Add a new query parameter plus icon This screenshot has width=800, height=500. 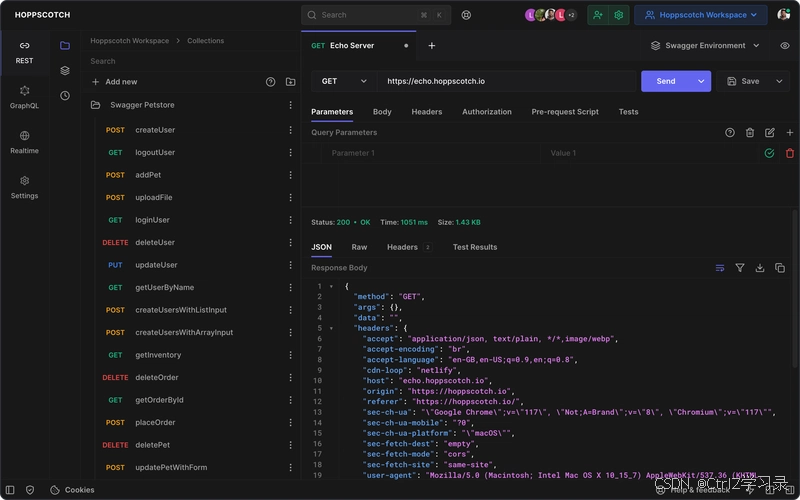coord(789,133)
